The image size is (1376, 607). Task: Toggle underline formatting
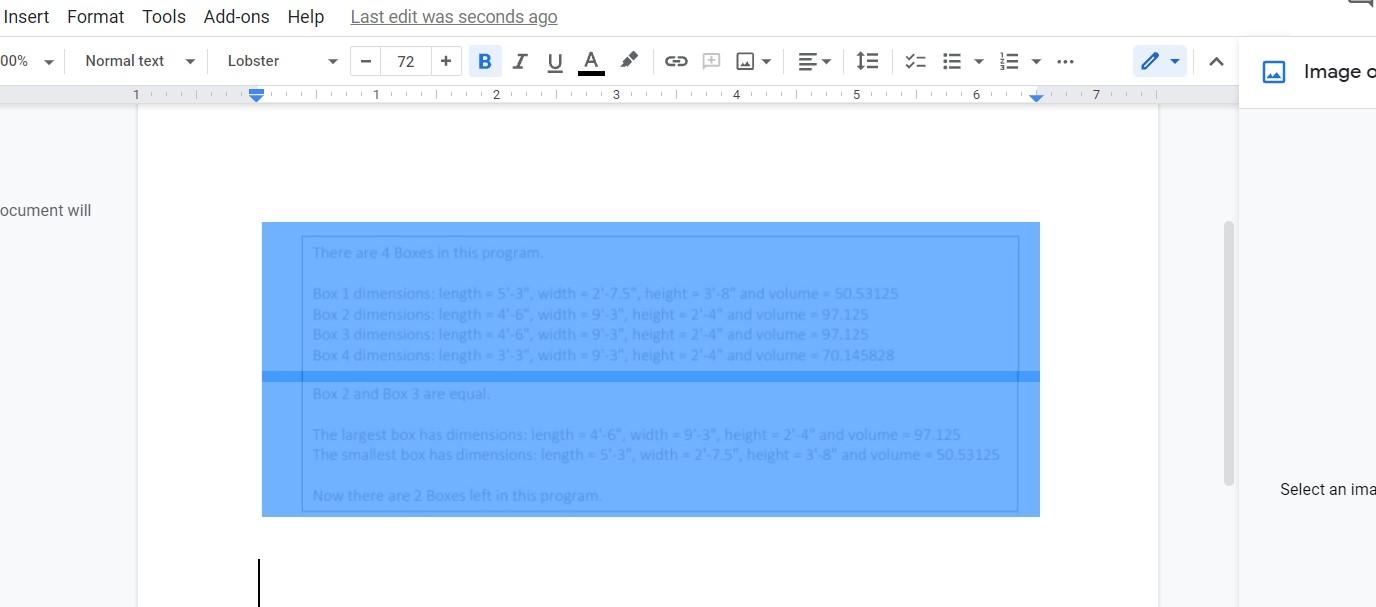coord(554,61)
